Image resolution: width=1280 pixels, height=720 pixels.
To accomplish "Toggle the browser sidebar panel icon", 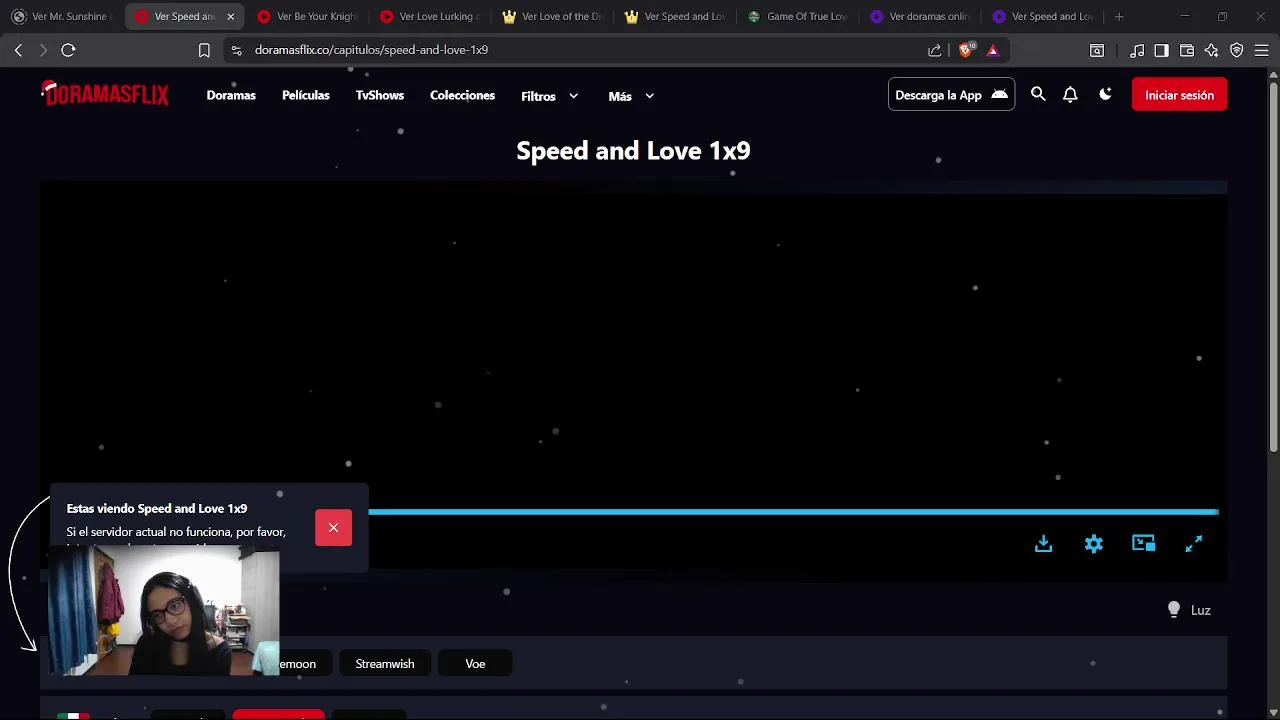I will [x=1161, y=50].
